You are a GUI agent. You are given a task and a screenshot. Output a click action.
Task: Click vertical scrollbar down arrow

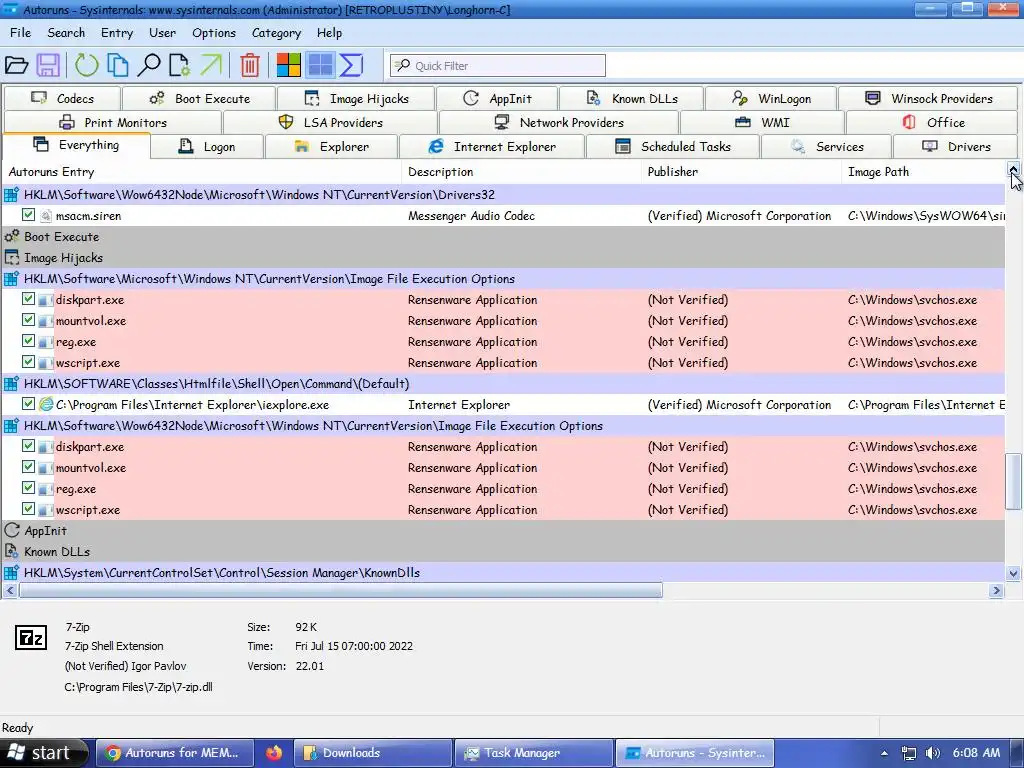pos(1014,573)
